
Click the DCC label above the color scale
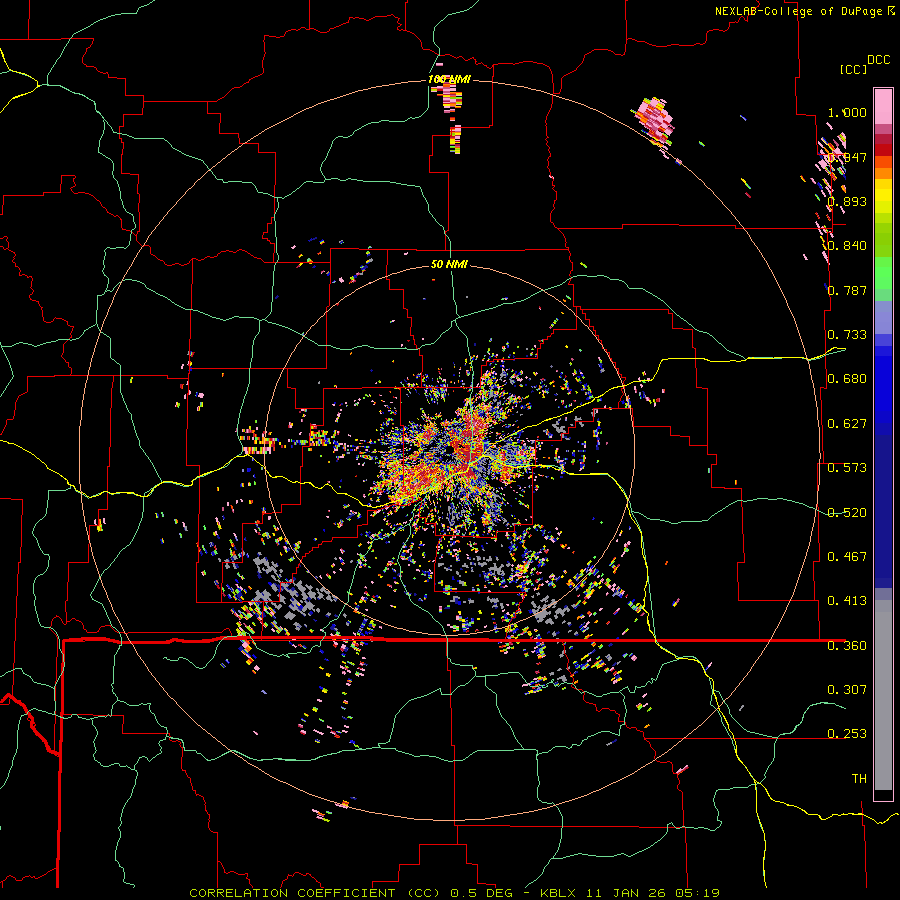pos(879,60)
